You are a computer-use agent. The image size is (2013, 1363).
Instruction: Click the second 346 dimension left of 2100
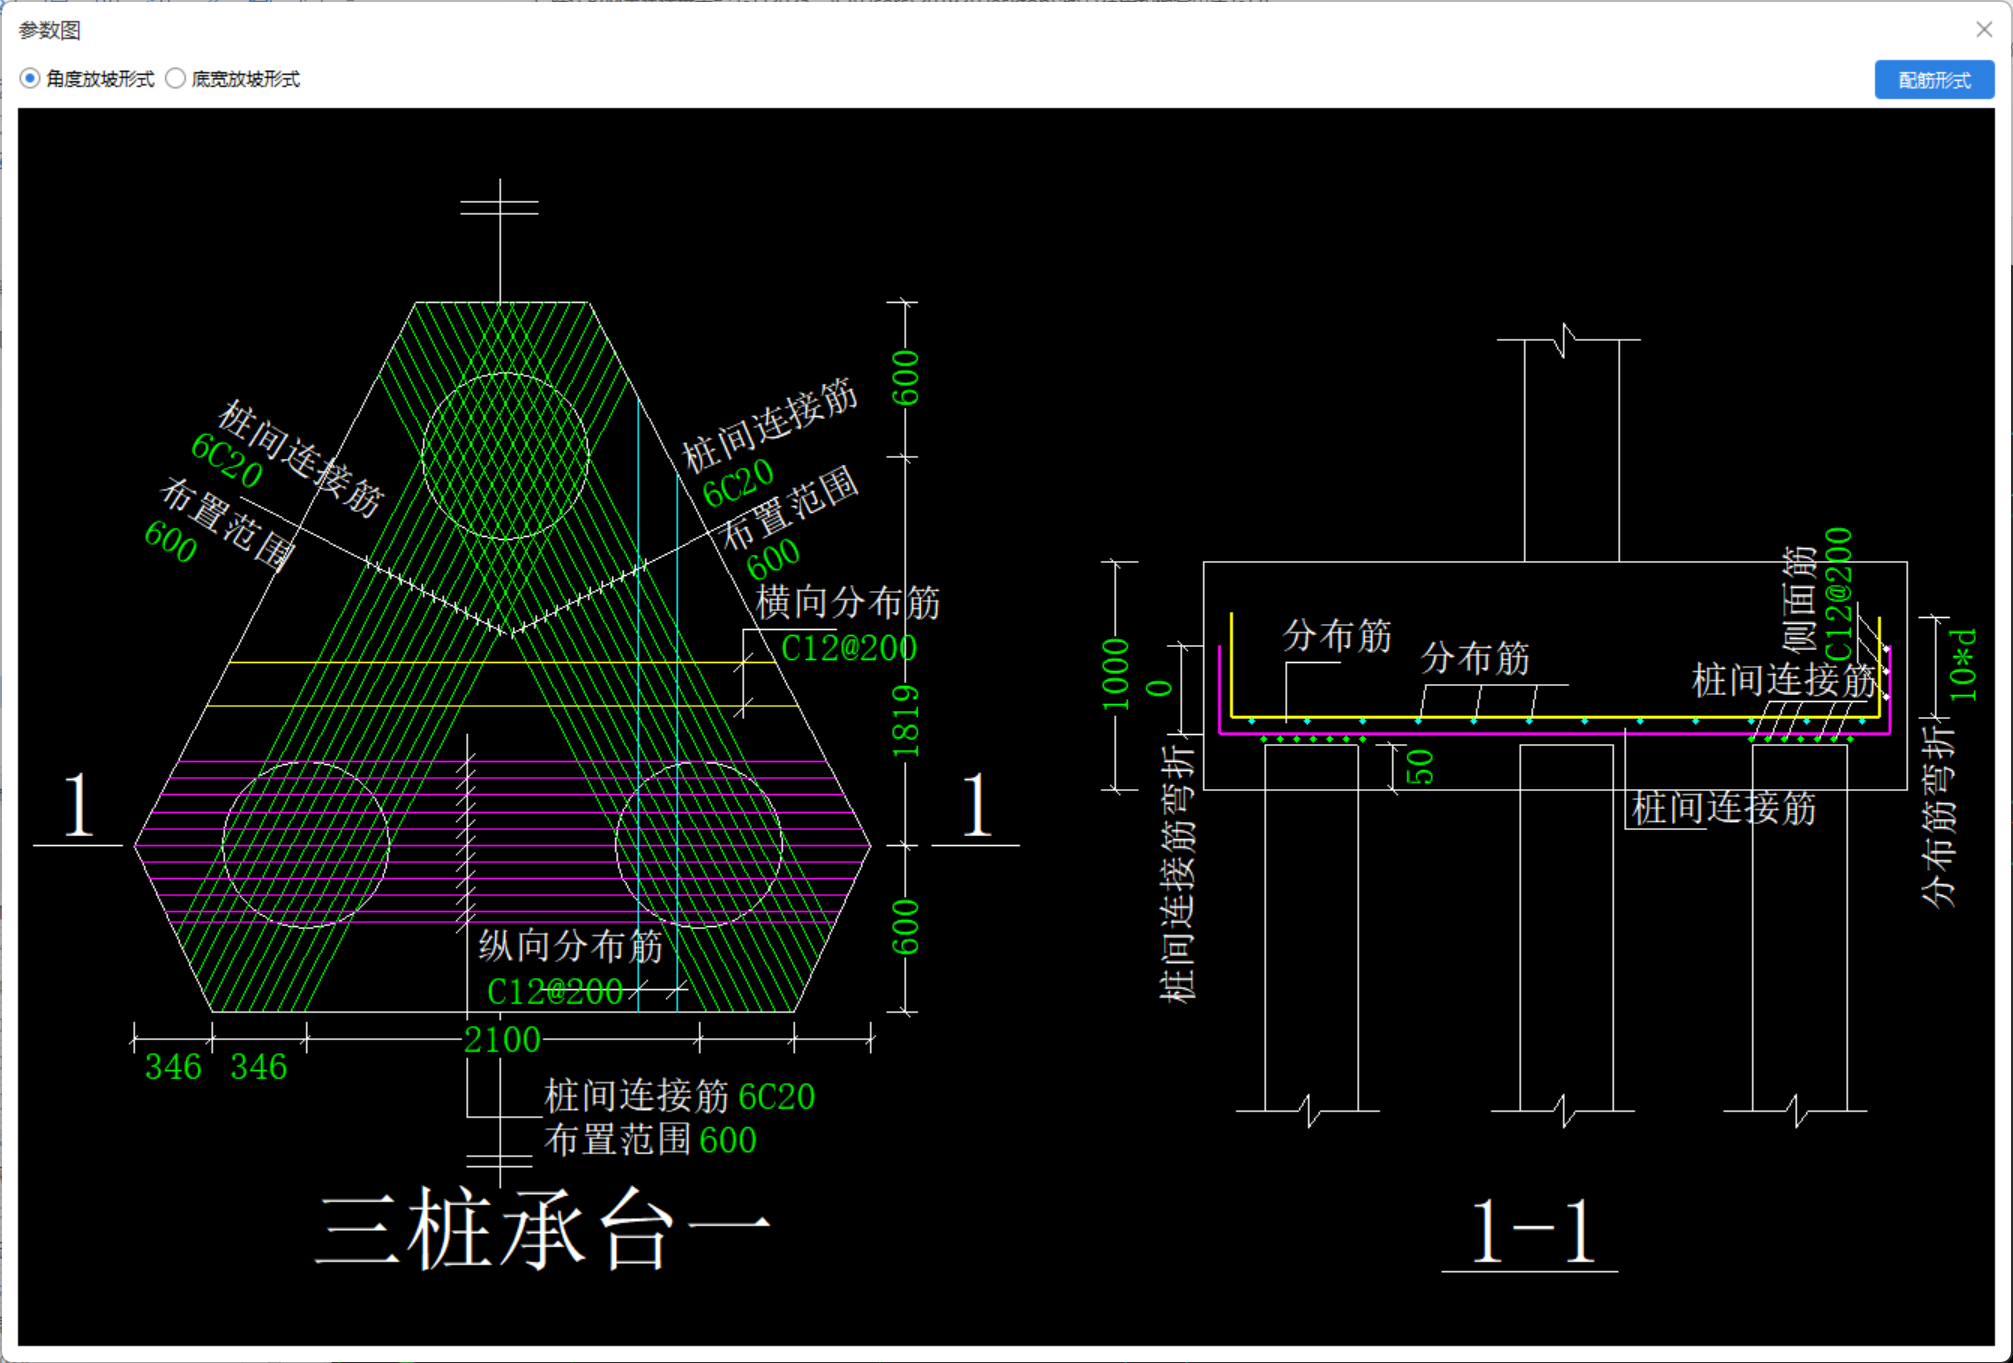pyautogui.click(x=259, y=1067)
